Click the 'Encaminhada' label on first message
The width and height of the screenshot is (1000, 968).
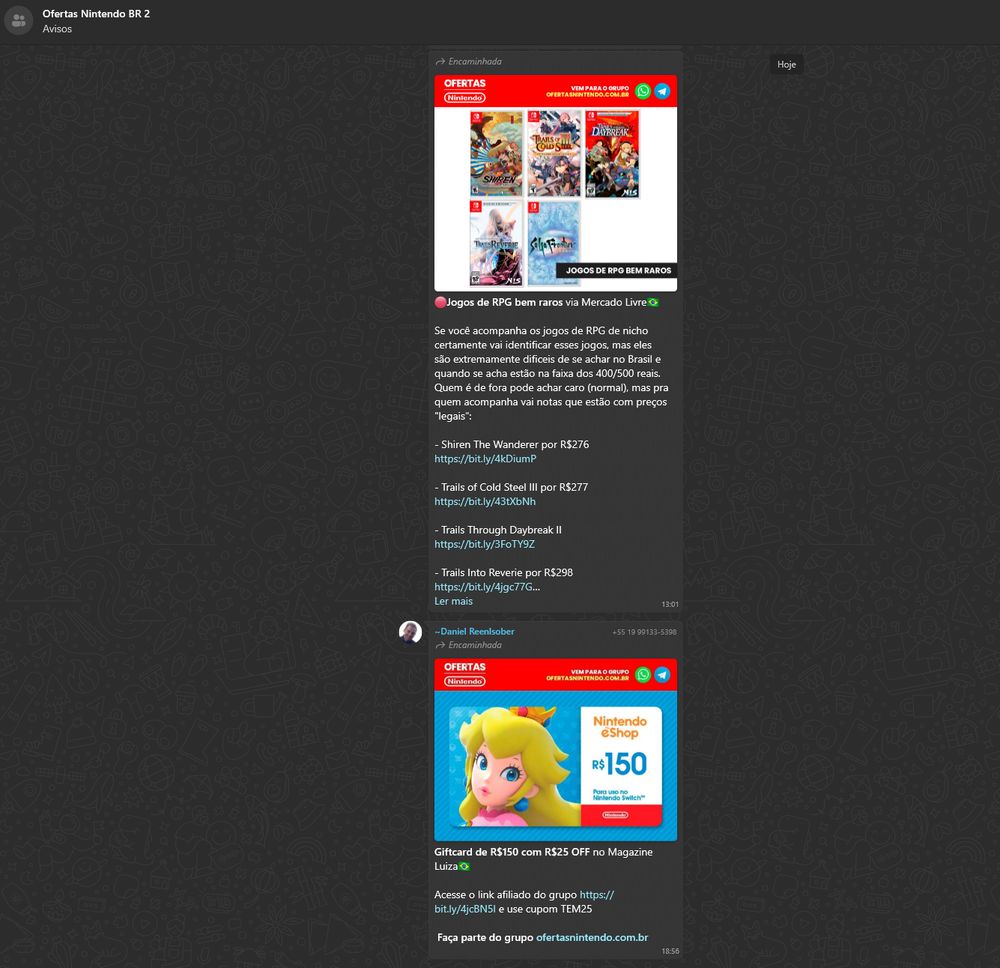[x=469, y=62]
